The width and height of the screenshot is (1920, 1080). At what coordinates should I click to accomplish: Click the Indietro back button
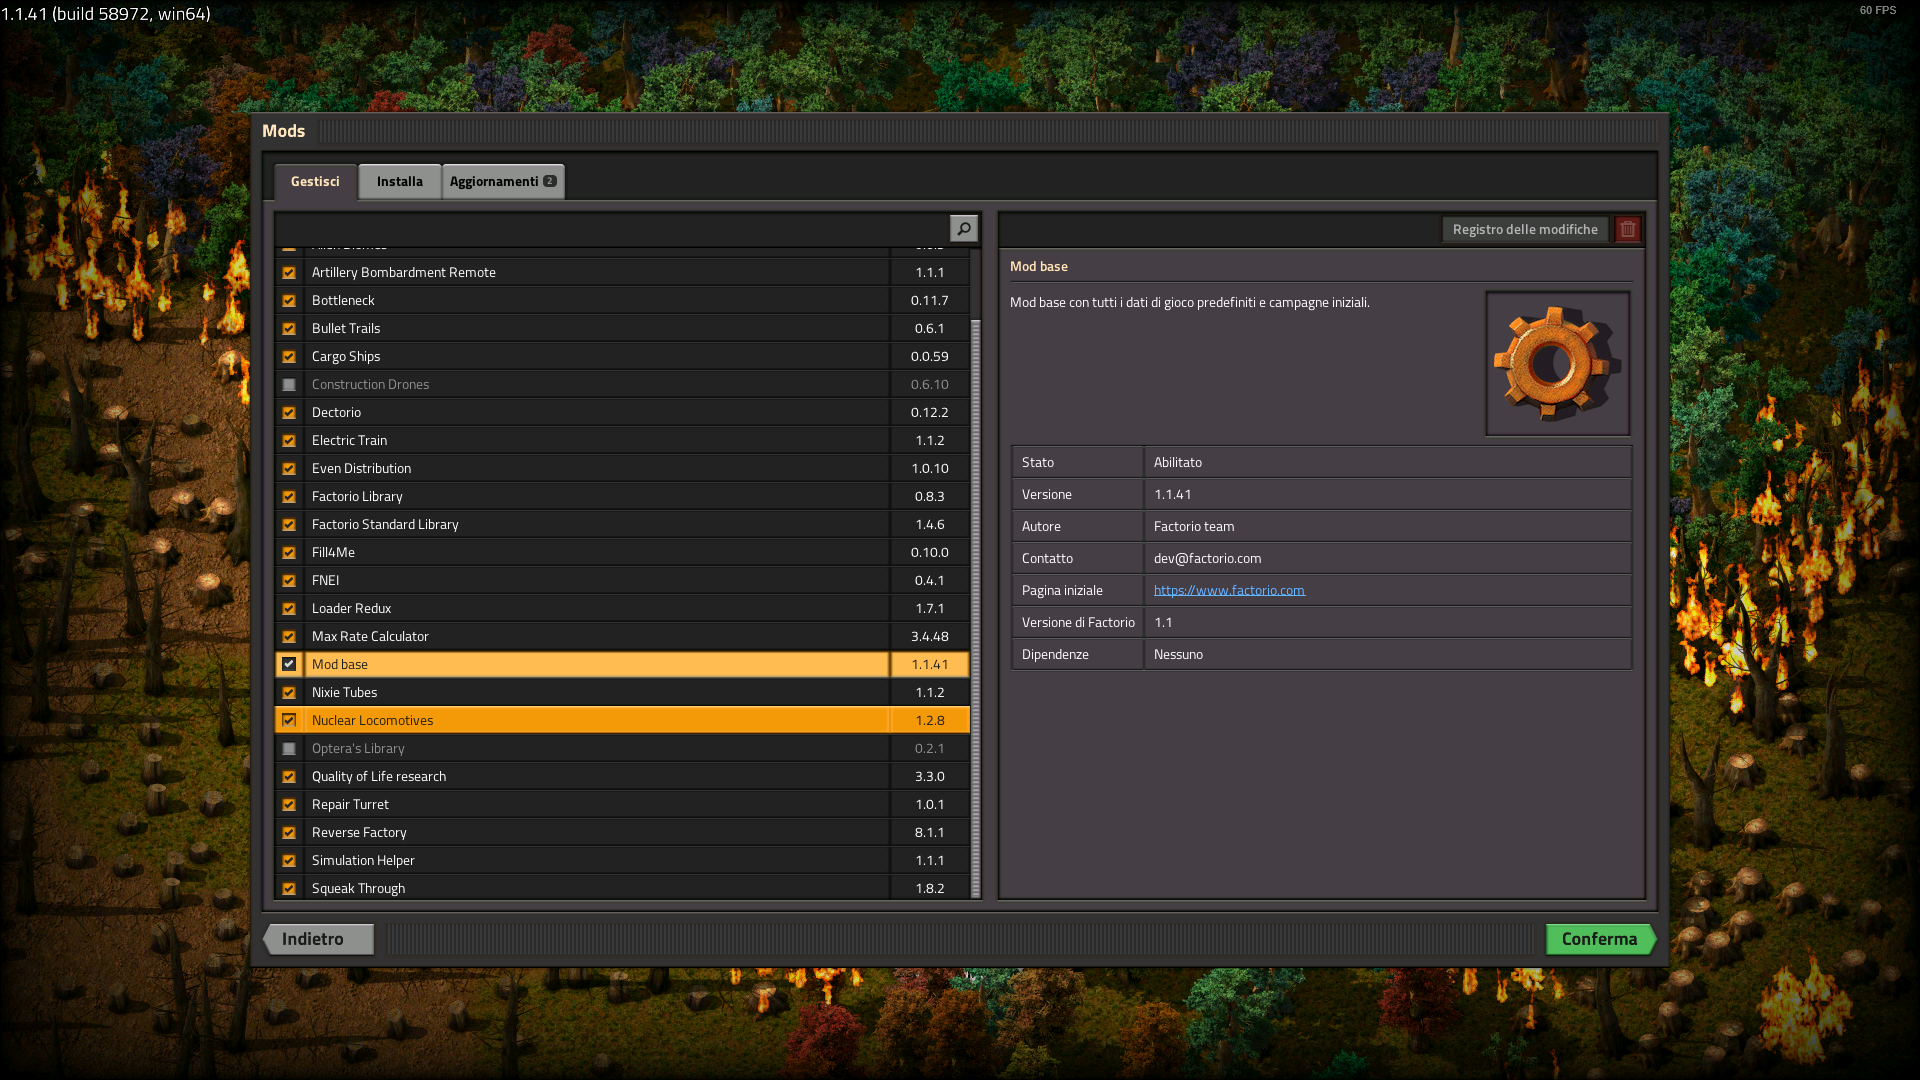318,939
